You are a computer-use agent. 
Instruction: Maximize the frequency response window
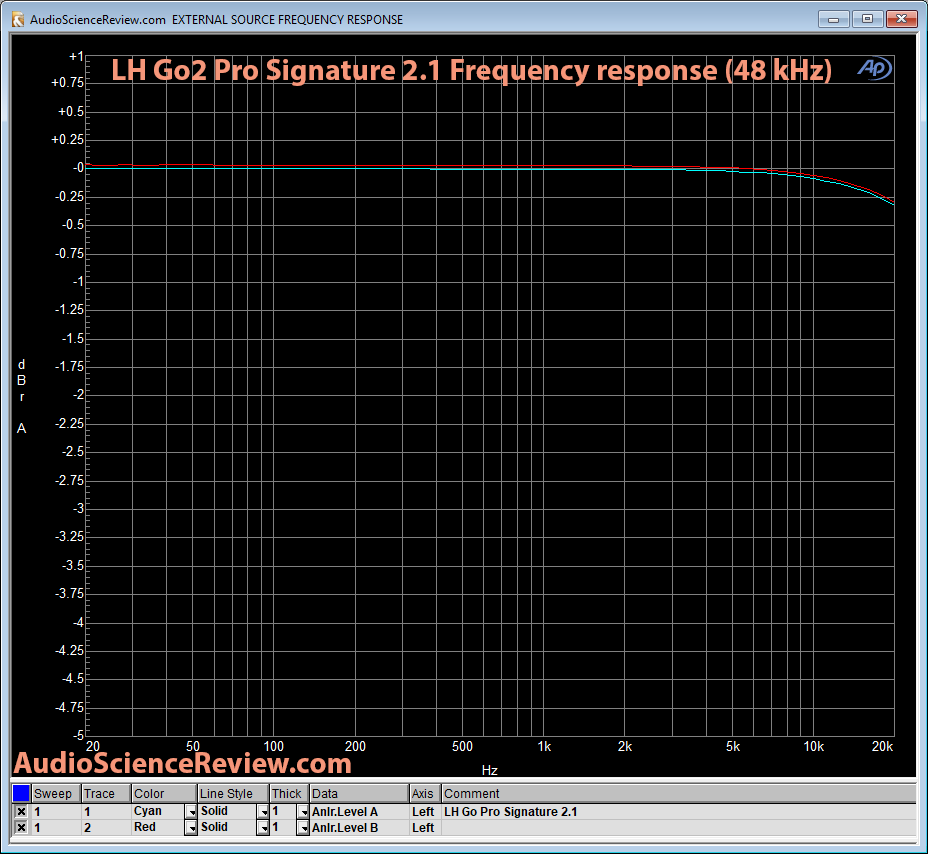[868, 19]
